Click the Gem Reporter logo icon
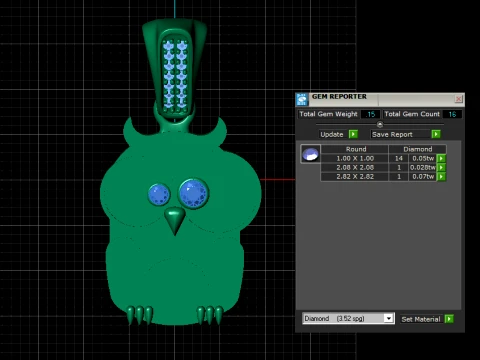 tap(302, 99)
